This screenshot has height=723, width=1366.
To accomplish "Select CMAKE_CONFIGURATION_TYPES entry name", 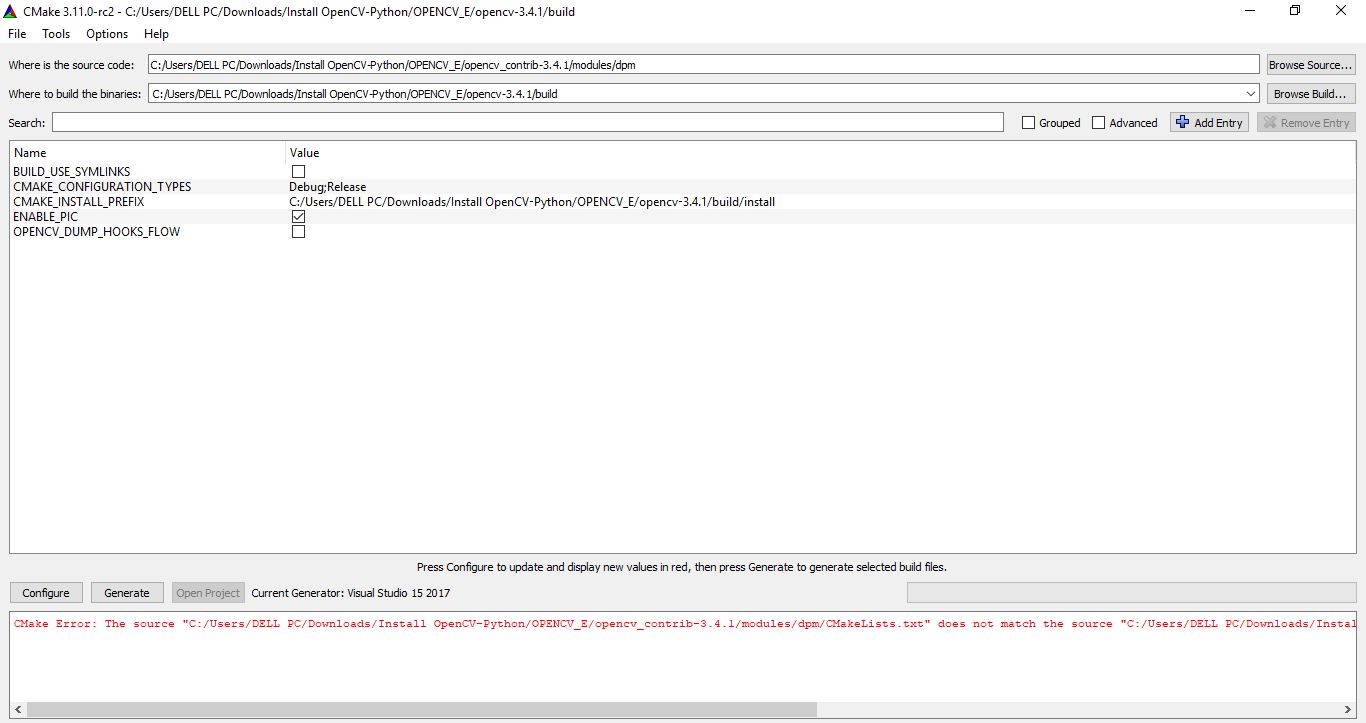I will coord(102,187).
